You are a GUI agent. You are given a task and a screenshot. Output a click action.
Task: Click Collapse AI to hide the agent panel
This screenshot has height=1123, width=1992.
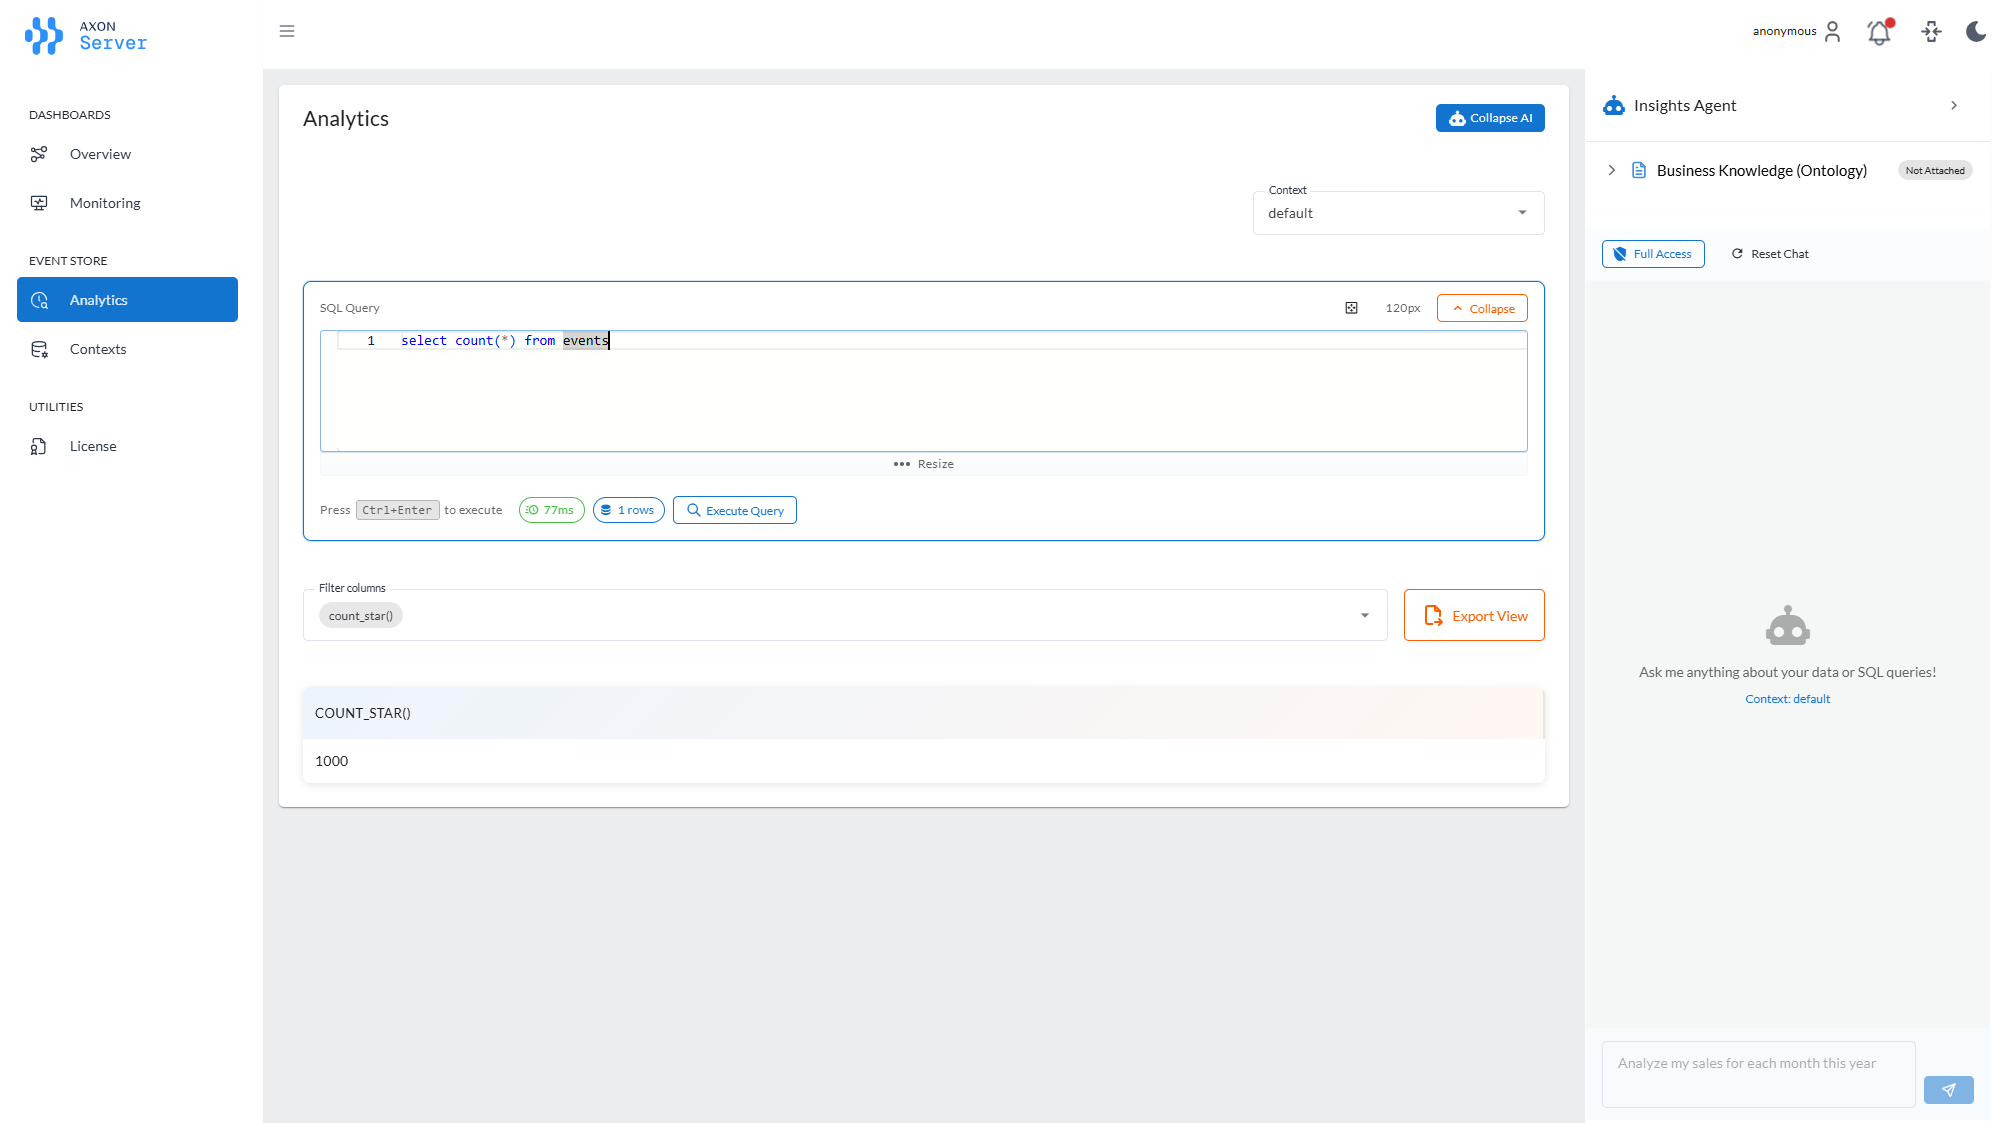(x=1490, y=117)
